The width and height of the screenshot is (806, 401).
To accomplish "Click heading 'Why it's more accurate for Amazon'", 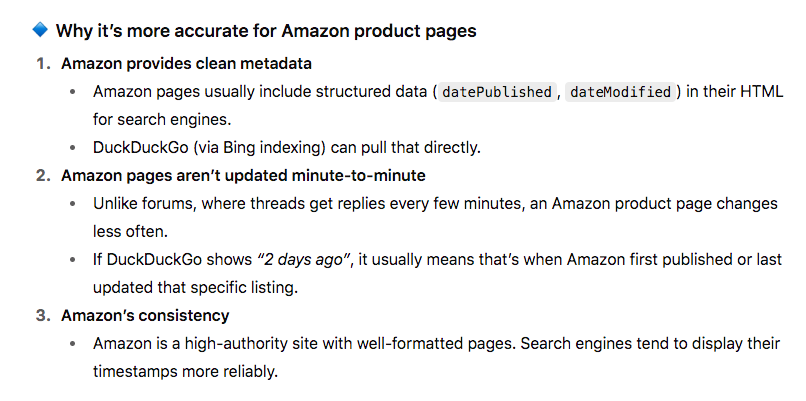I will click(x=266, y=31).
